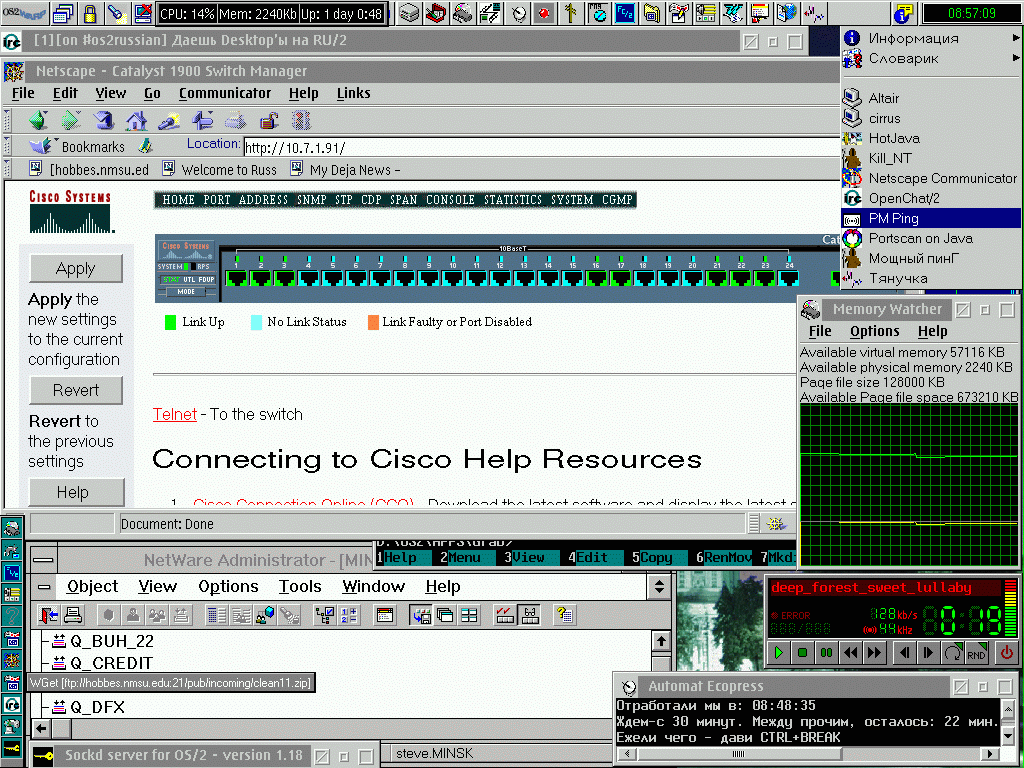Toggle RND shuffle in the music player
Viewport: 1024px width, 768px height.
coord(976,652)
